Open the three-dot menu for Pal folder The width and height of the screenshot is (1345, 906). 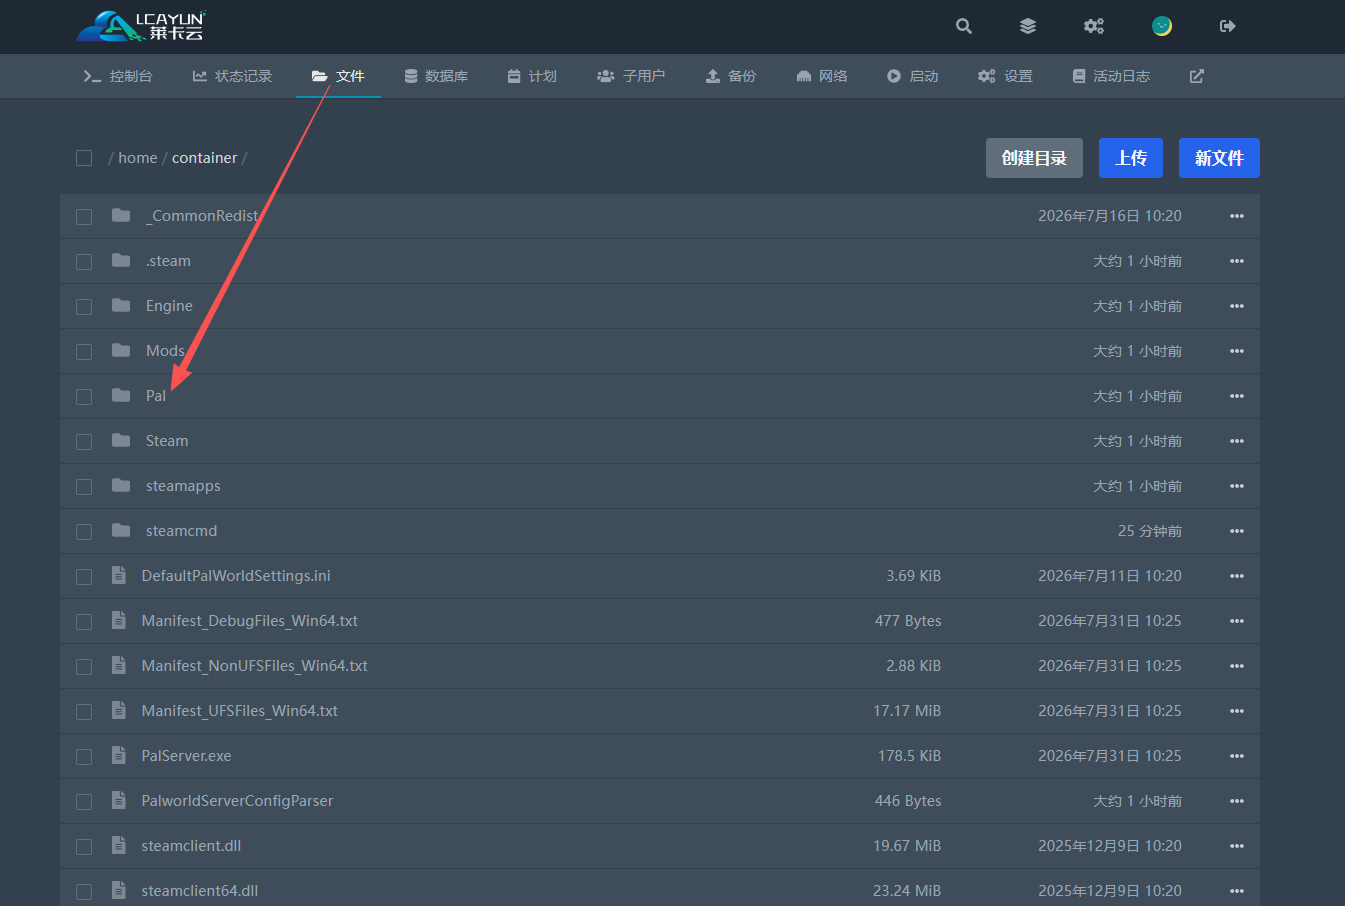(1237, 396)
